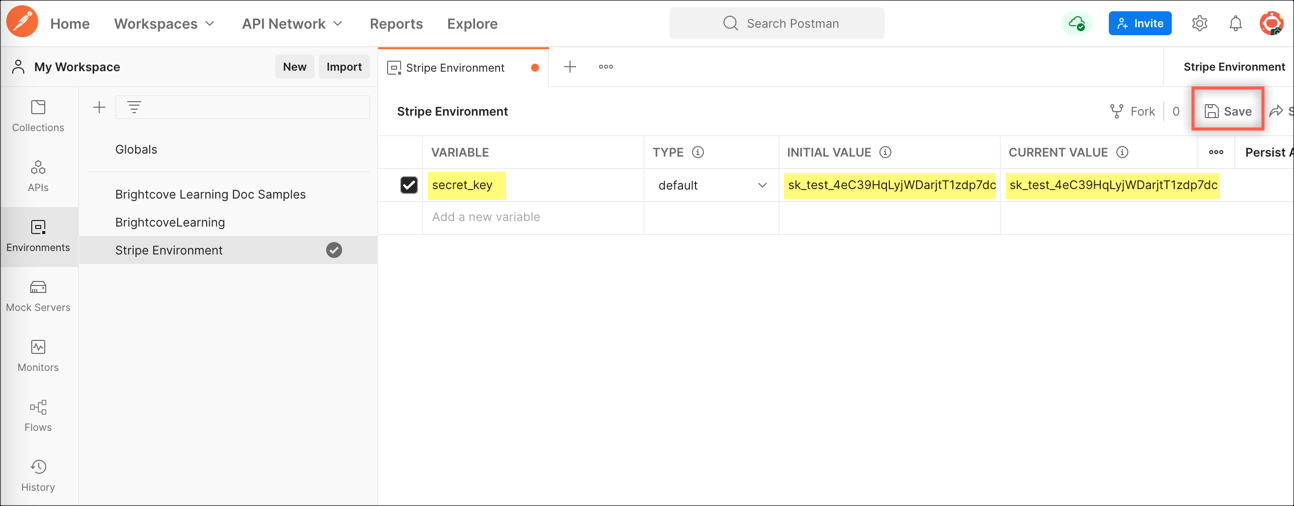Open the user avatar menu
Image resolution: width=1294 pixels, height=506 pixels.
pyautogui.click(x=1271, y=22)
